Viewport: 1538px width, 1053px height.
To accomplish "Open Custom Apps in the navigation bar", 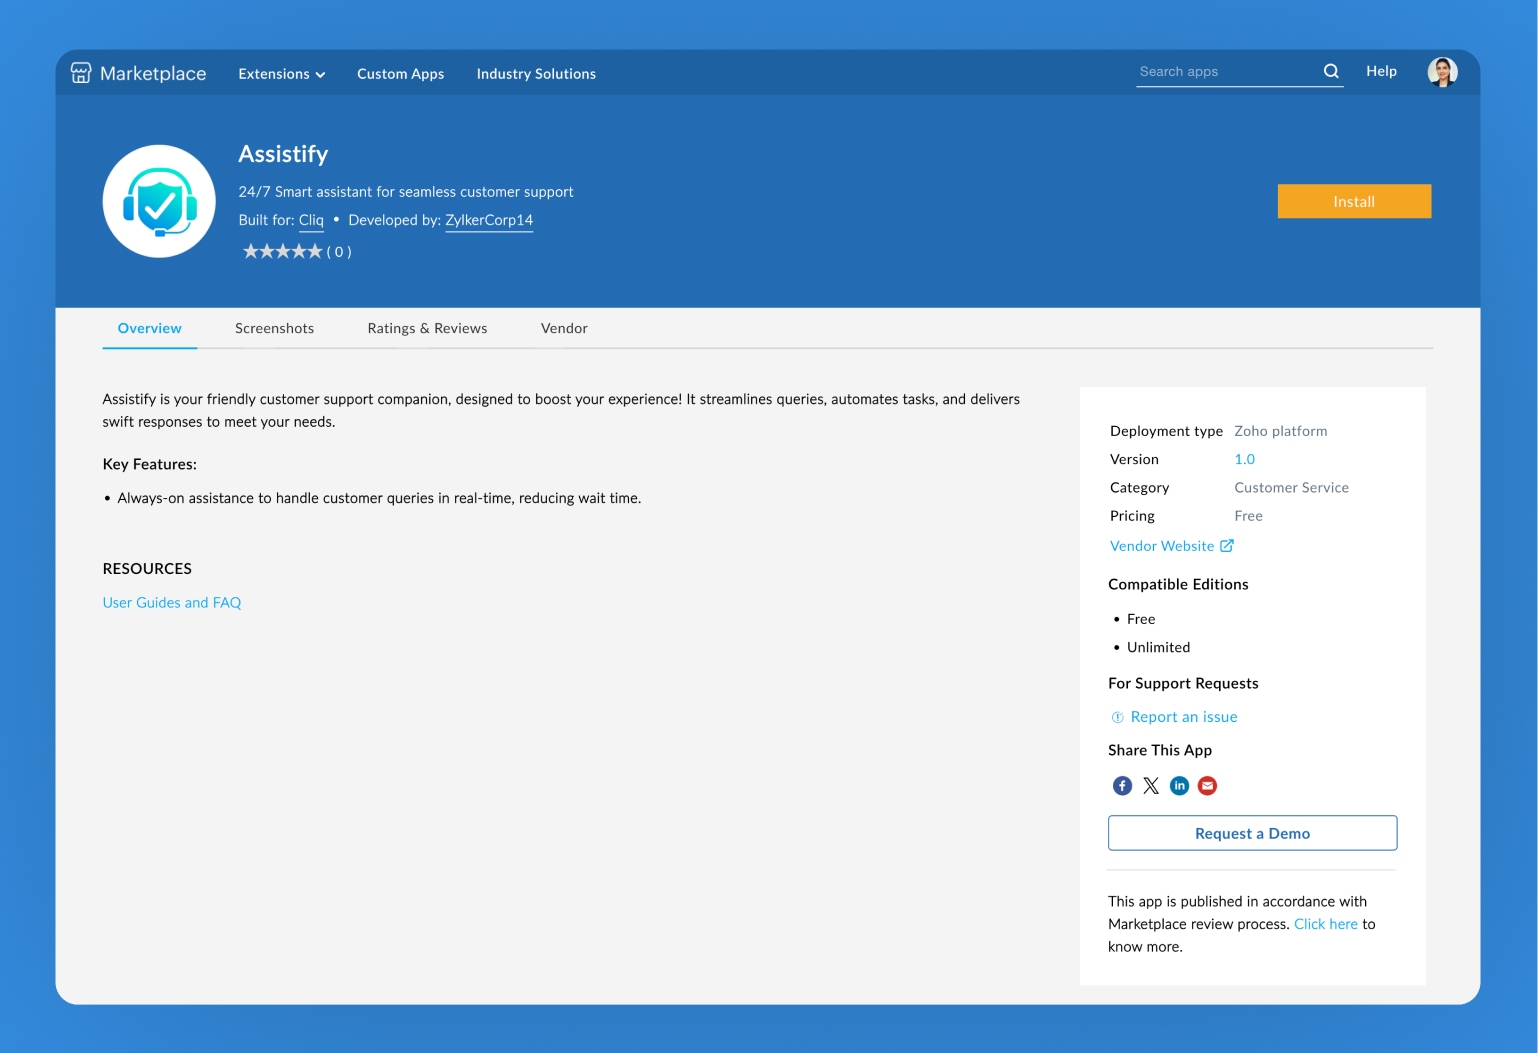I will tap(400, 74).
